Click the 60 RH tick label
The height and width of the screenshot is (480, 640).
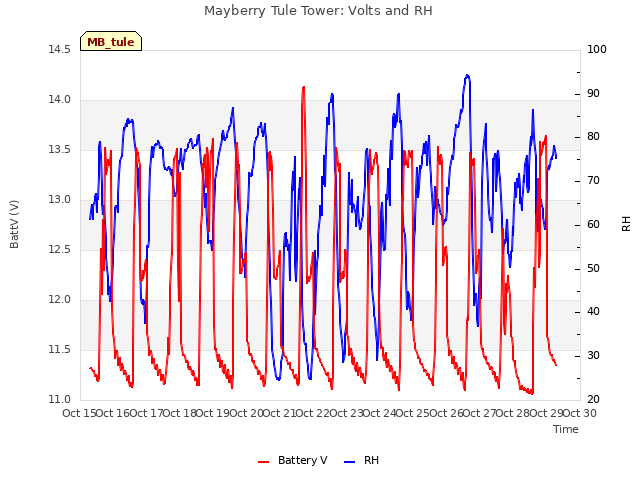pyautogui.click(x=593, y=224)
